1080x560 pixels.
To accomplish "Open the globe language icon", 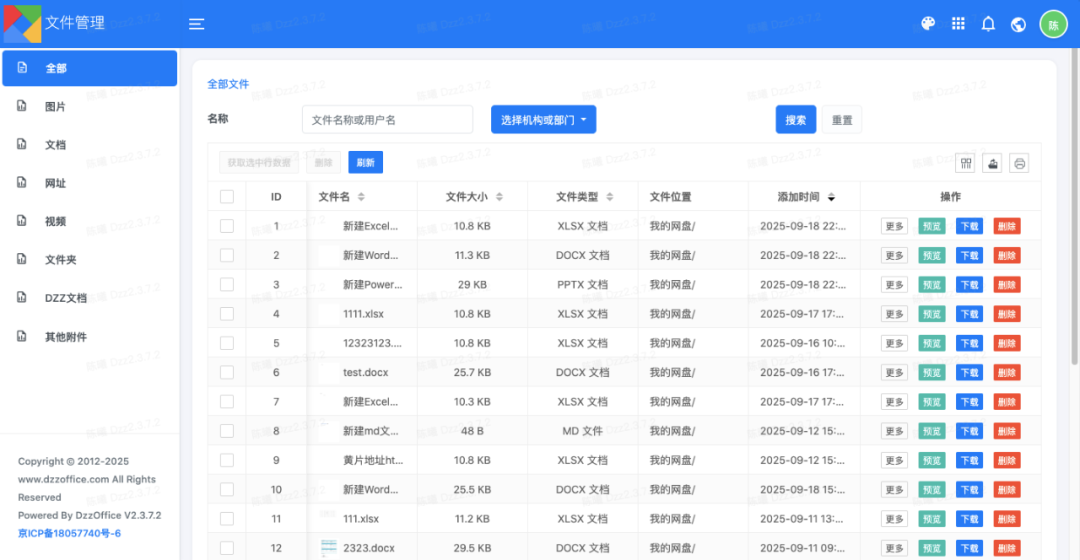I will 1018,25.
